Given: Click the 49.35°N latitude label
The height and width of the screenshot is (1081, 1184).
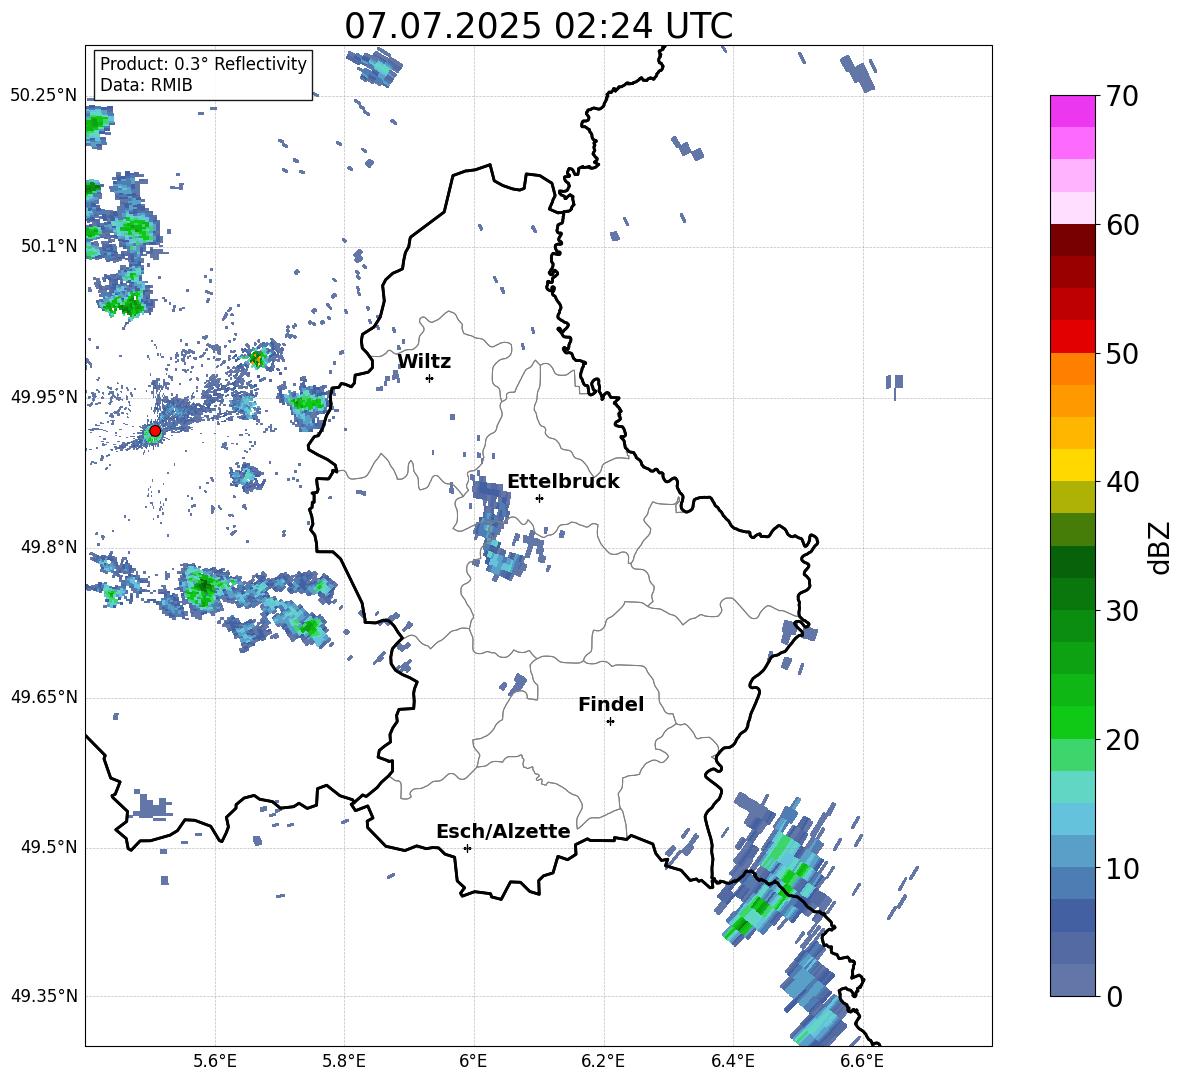Looking at the screenshot, I should click(44, 996).
